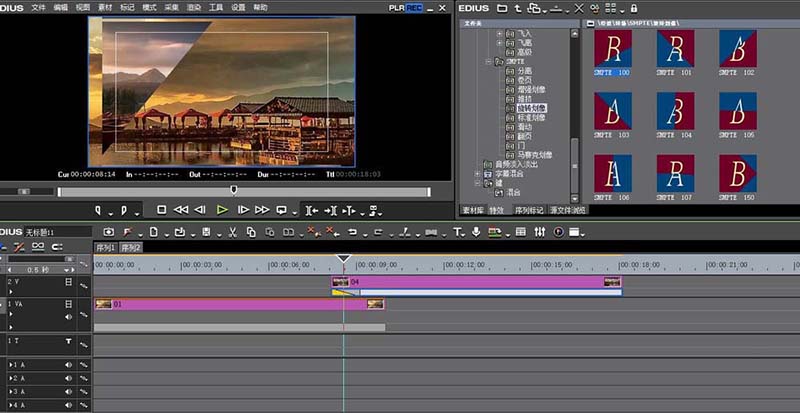This screenshot has width=800, height=413.
Task: Click the delete X icon in effects toolbar
Action: tap(578, 7)
